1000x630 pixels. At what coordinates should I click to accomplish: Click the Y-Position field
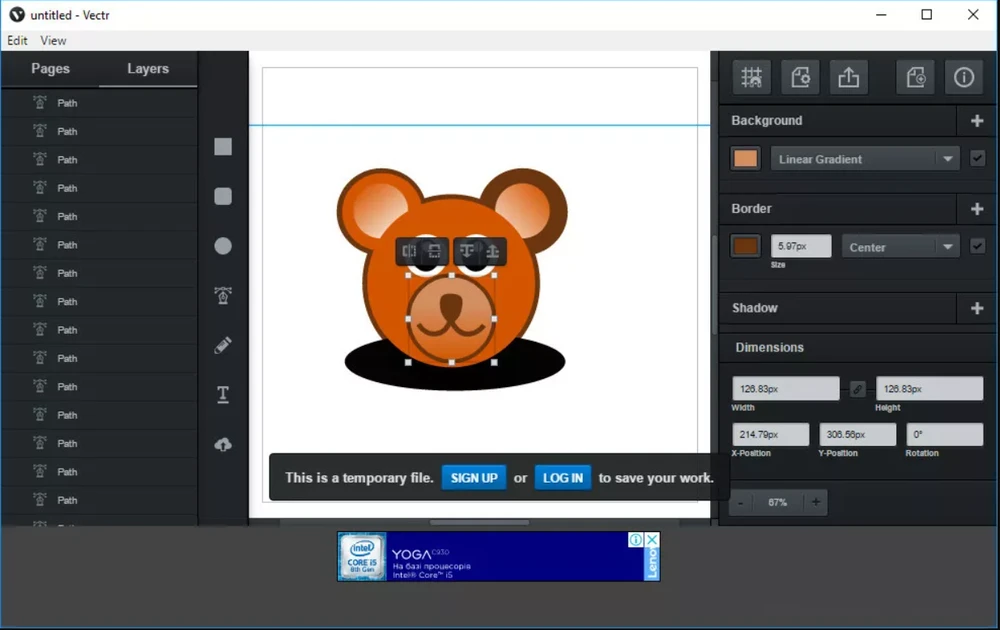pyautogui.click(x=857, y=434)
